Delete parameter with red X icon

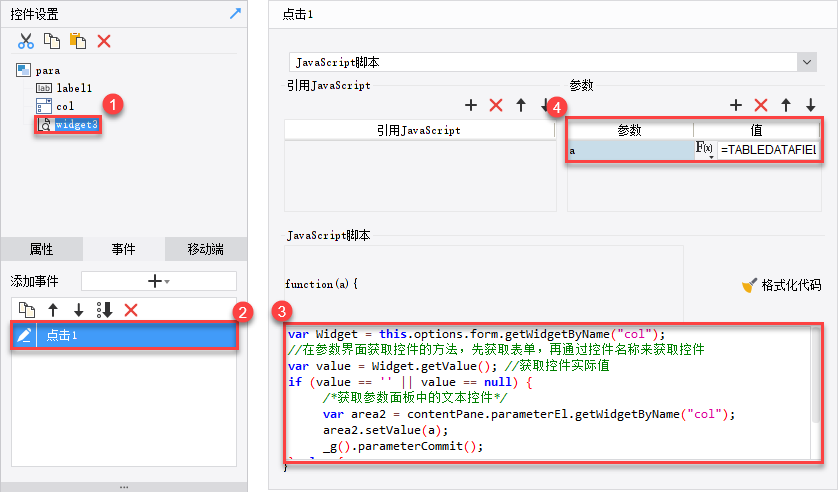761,105
